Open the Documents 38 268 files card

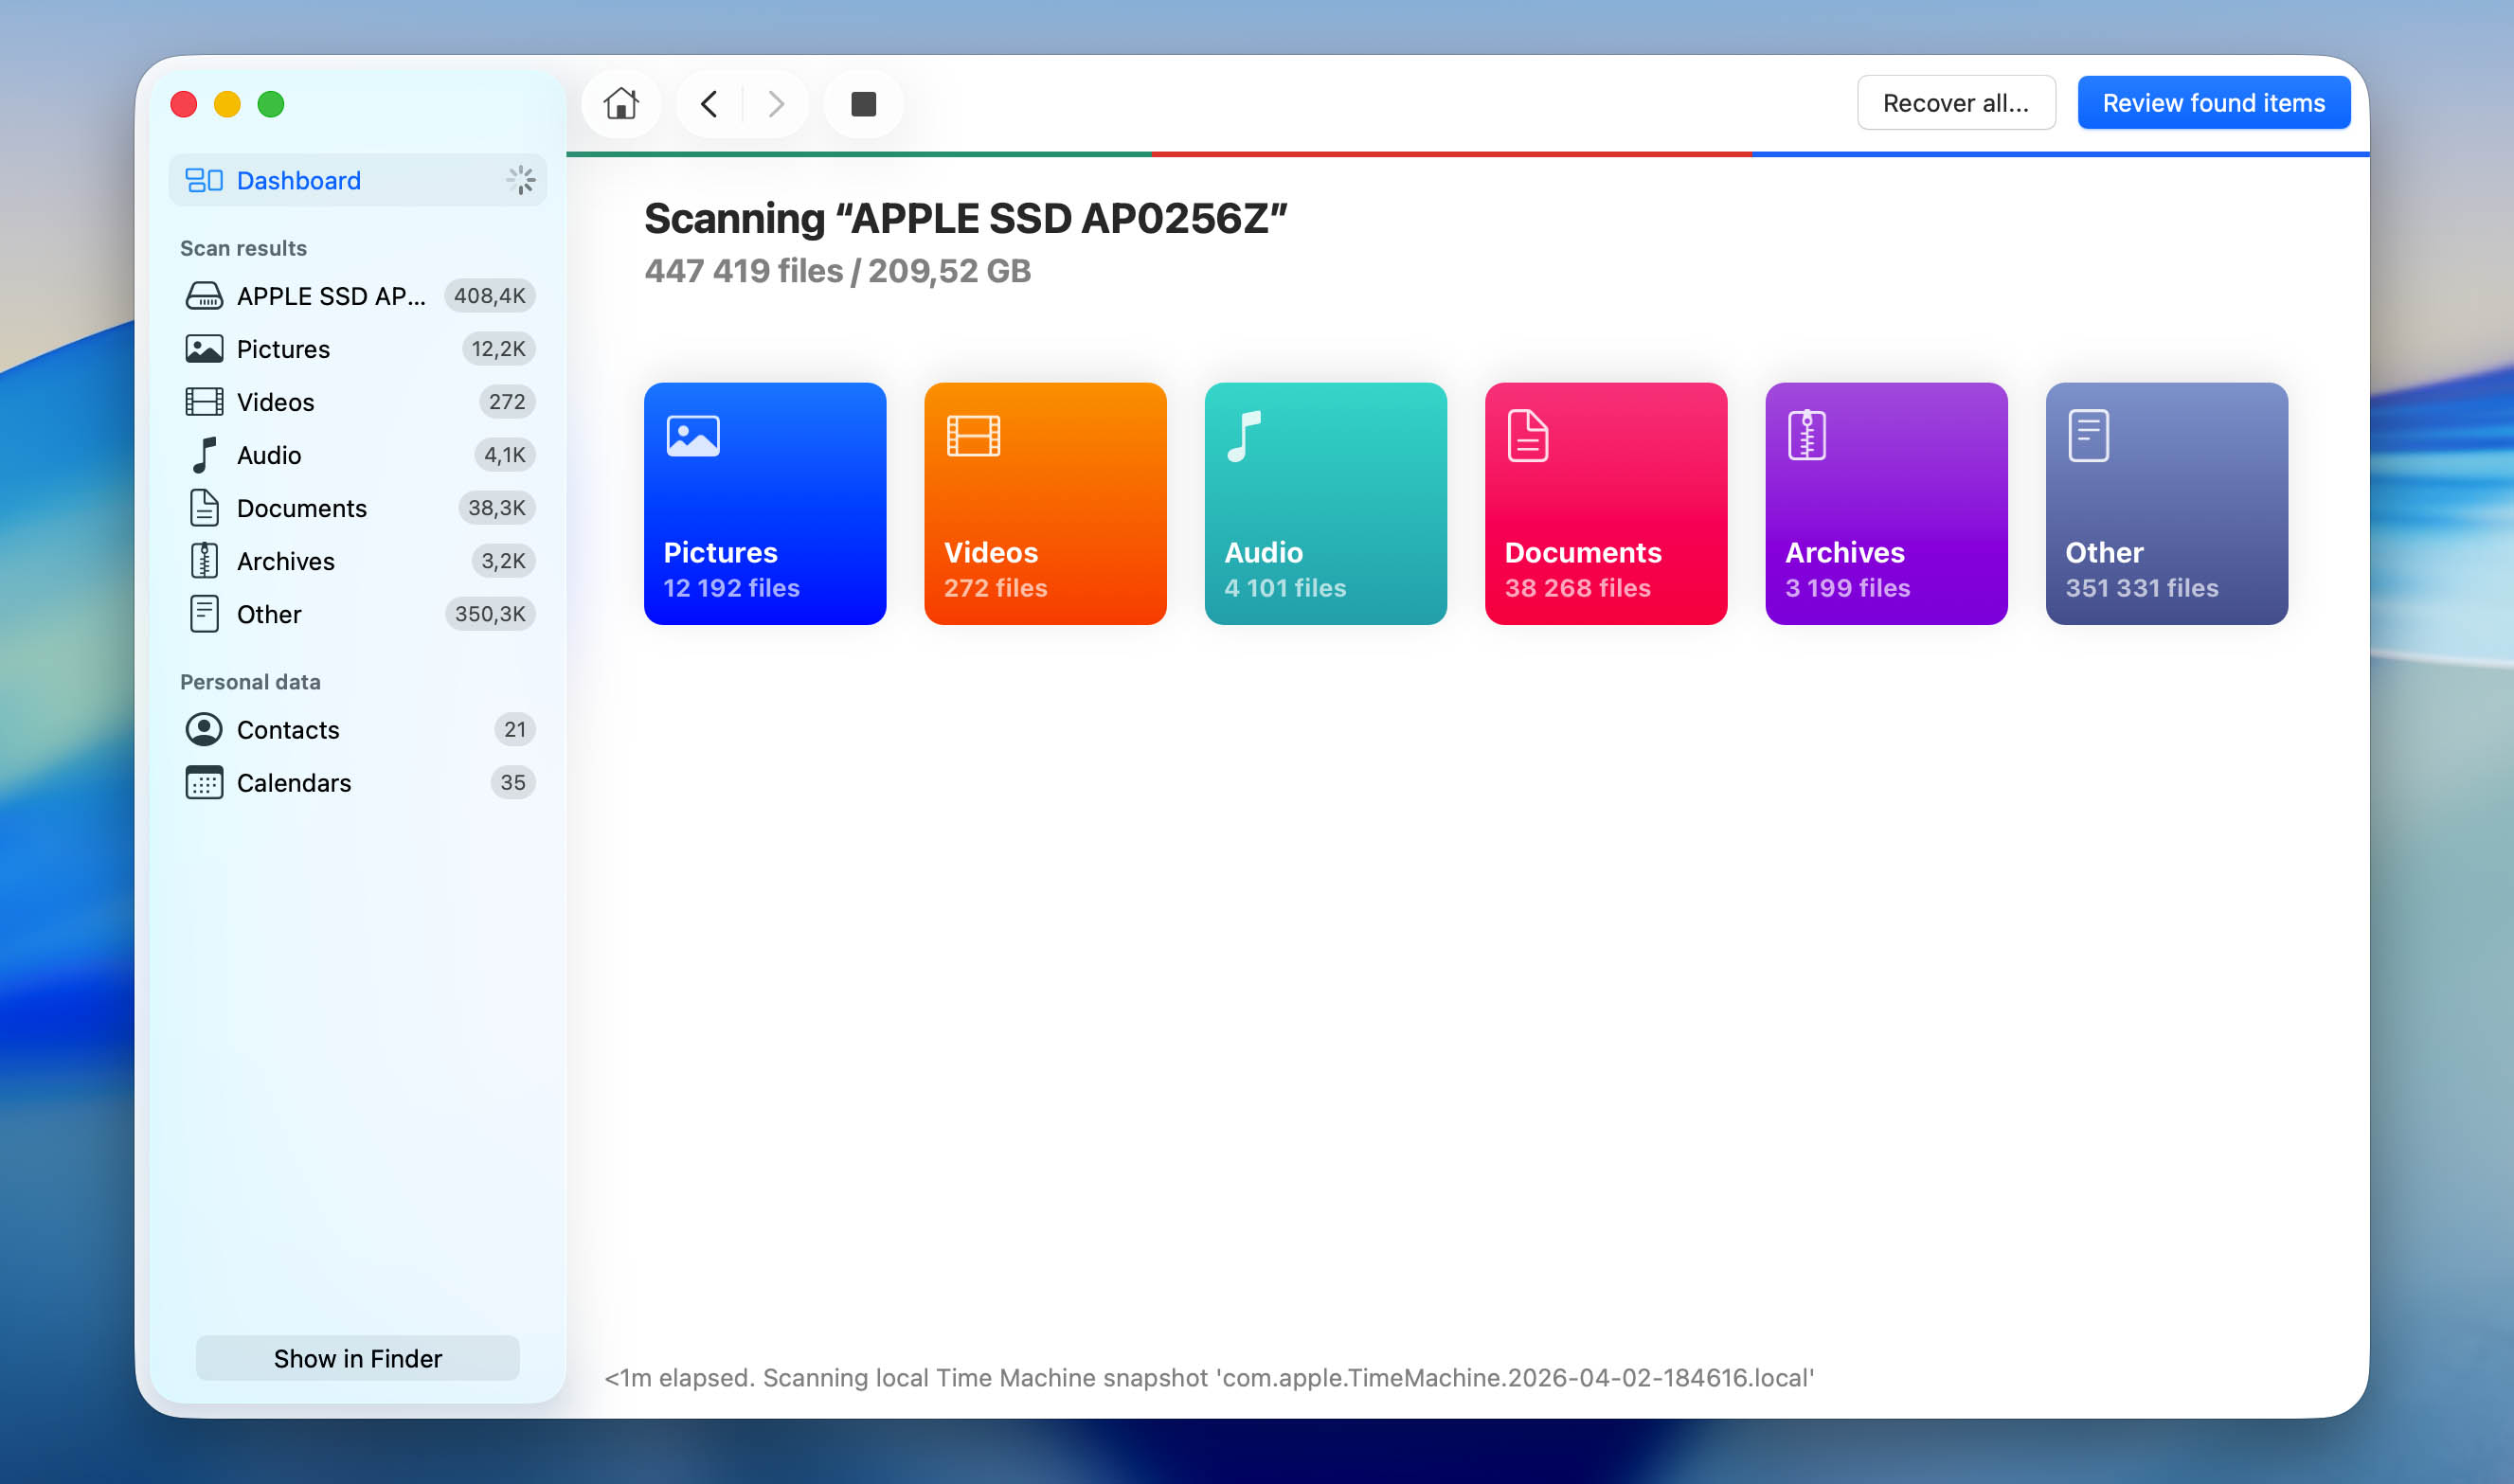coord(1606,504)
